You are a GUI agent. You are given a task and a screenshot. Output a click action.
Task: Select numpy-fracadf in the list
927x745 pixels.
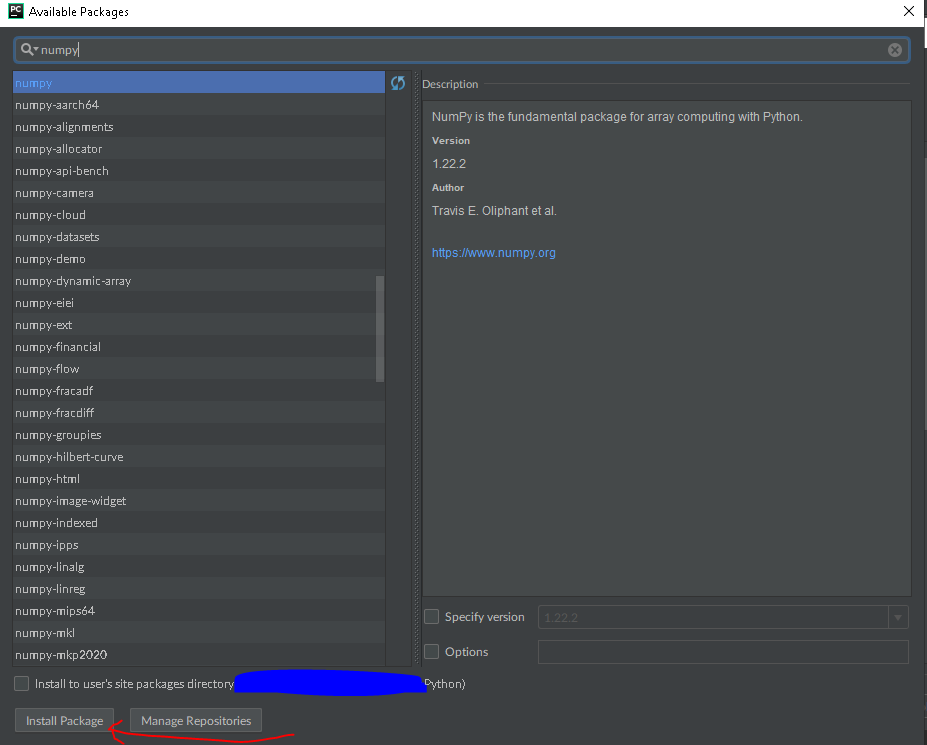coord(199,391)
